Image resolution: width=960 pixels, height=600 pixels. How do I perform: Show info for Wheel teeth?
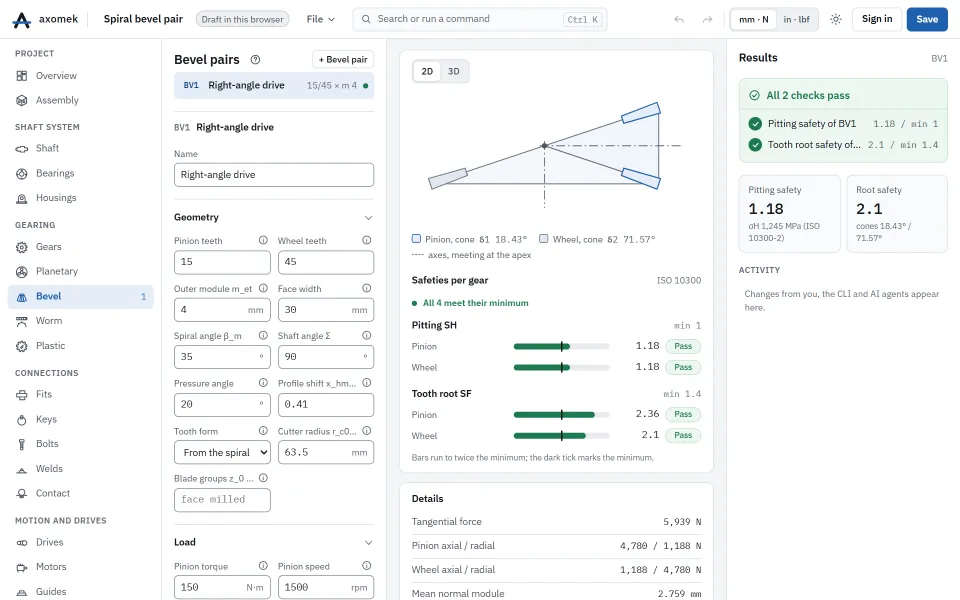367,241
